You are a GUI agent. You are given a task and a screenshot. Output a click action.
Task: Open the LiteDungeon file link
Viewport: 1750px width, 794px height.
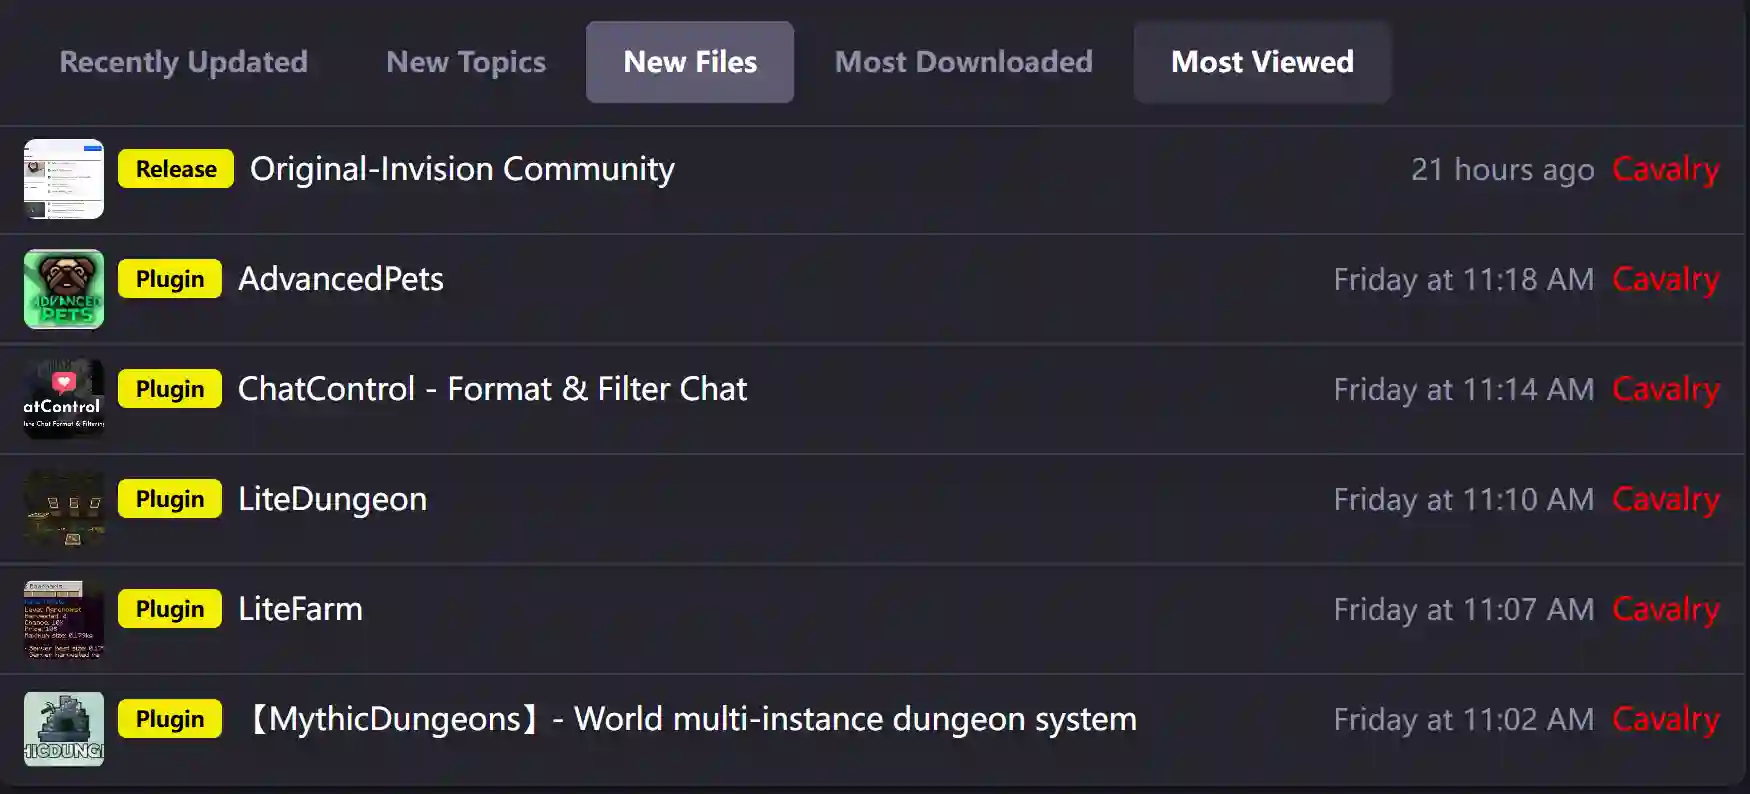[x=332, y=499]
